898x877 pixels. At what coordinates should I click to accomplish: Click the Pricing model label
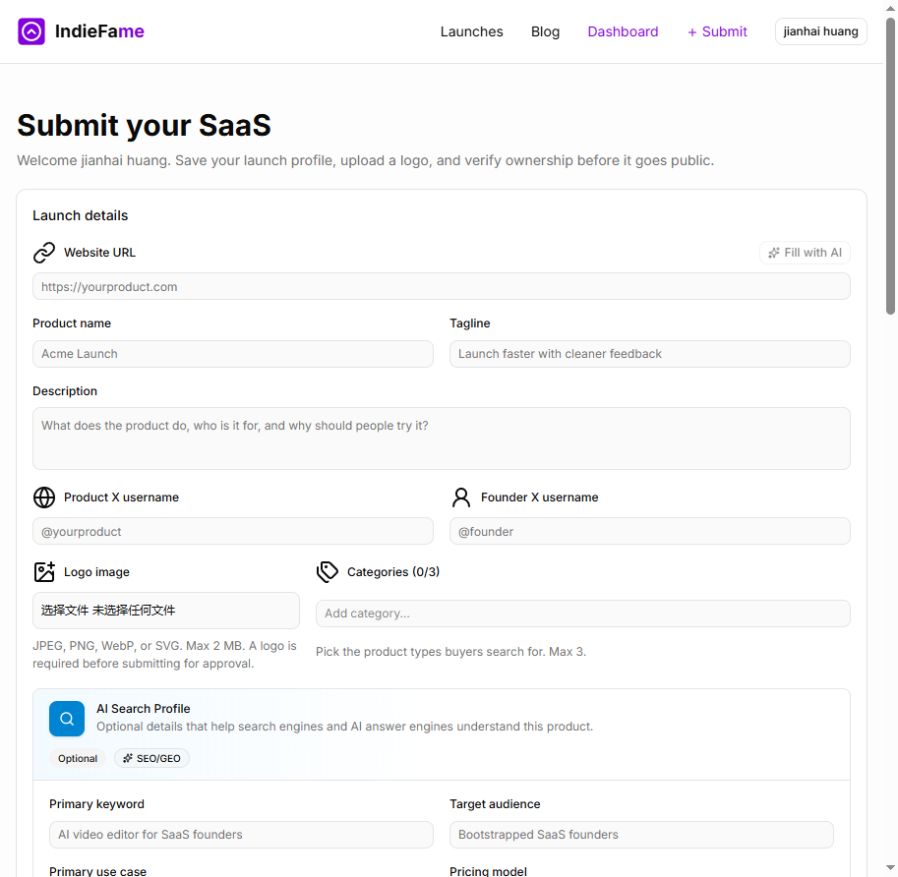point(488,871)
